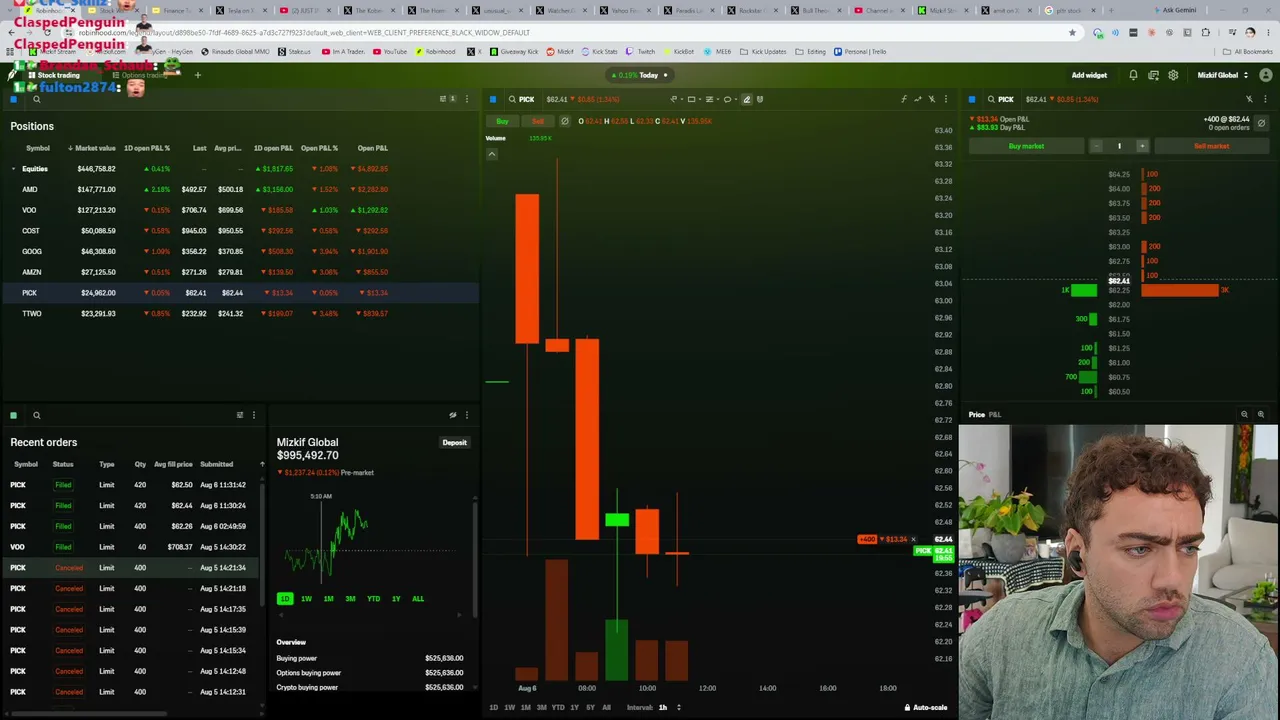Image resolution: width=1280 pixels, height=720 pixels.
Task: Click the messages icon next to the bell
Action: (1153, 75)
